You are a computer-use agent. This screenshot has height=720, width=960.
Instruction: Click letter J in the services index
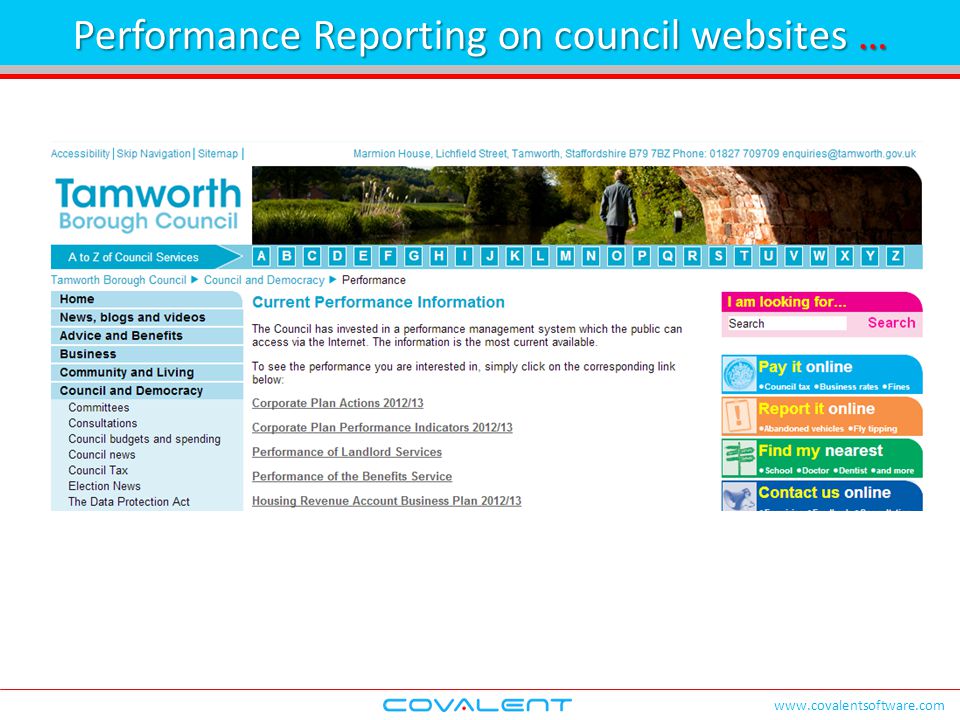[x=490, y=256]
